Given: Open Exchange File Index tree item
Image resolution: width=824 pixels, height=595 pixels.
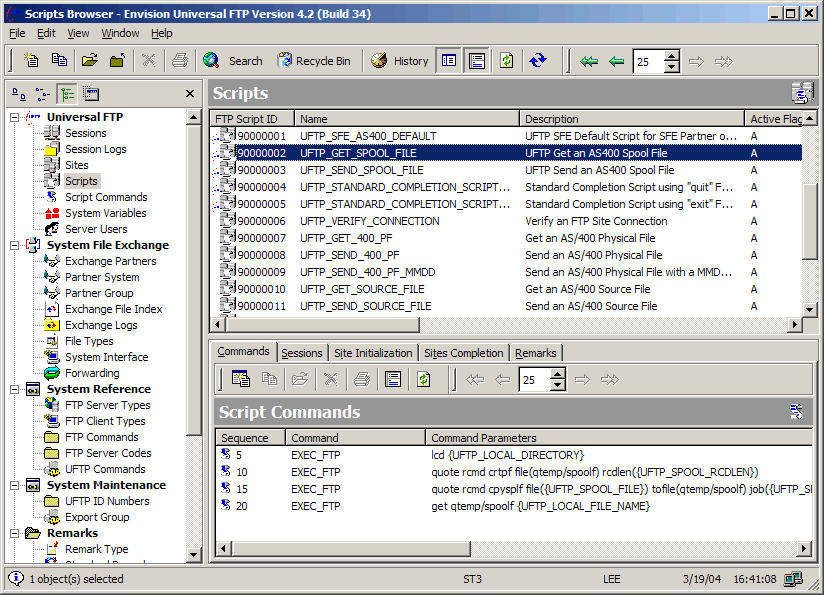Looking at the screenshot, I should pyautogui.click(x=114, y=309).
